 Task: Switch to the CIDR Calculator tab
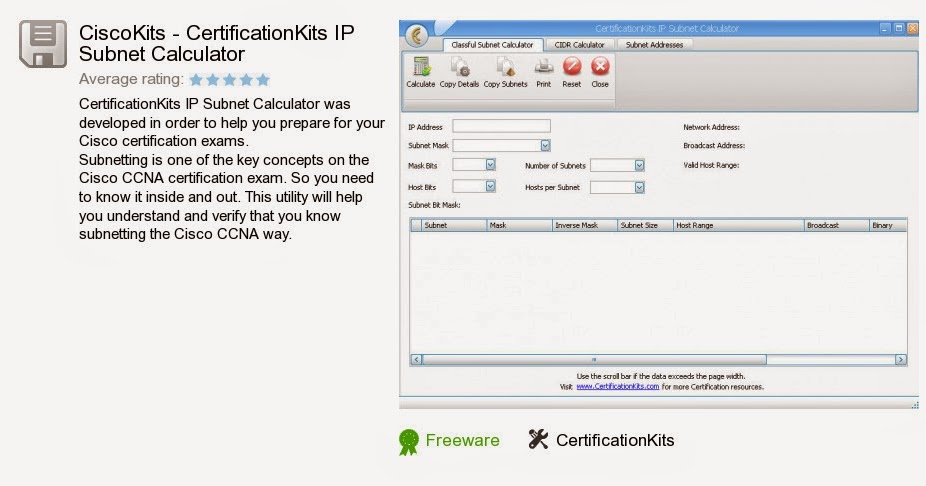tap(579, 45)
